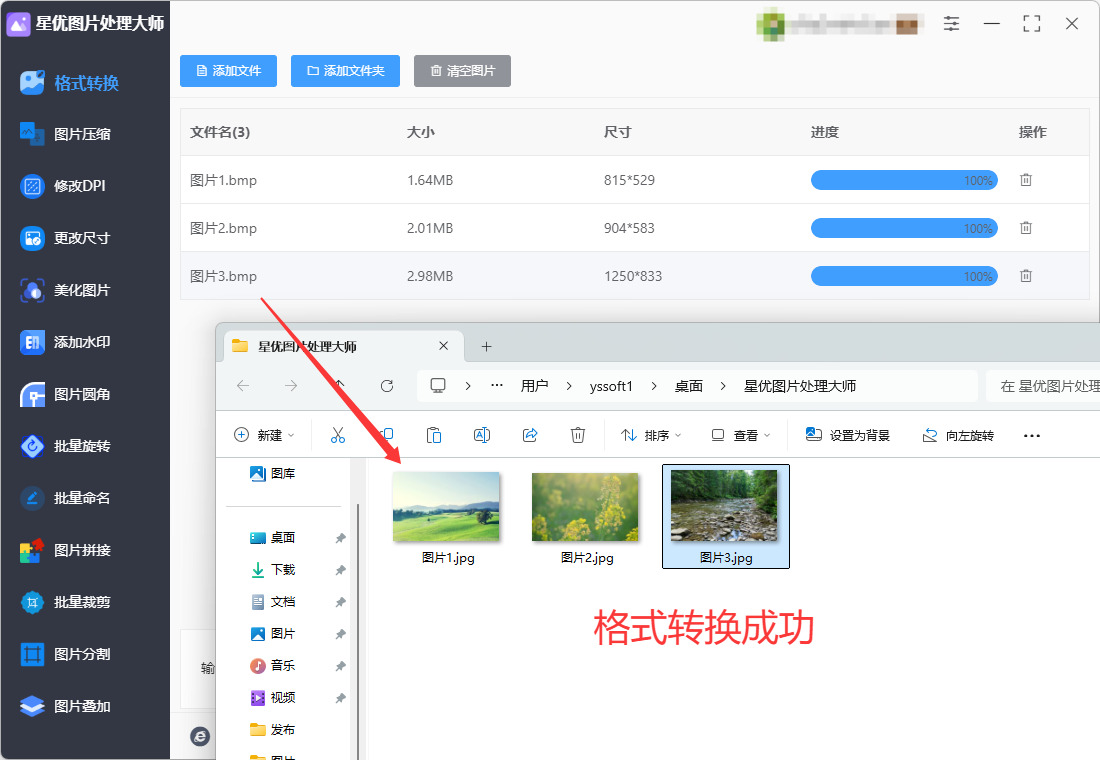Close the 星优图片处理大师 Explorer tab
The image size is (1100, 760).
[x=443, y=346]
